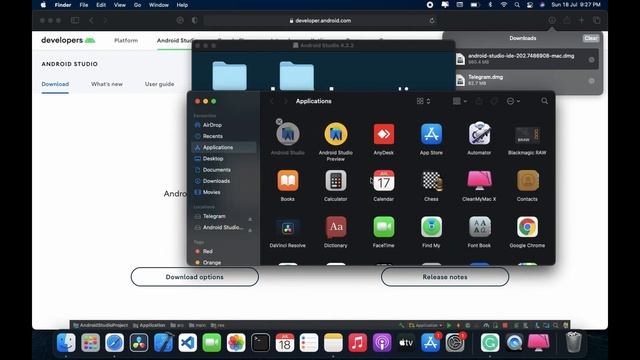Open Platform link on developers site

coord(126,40)
